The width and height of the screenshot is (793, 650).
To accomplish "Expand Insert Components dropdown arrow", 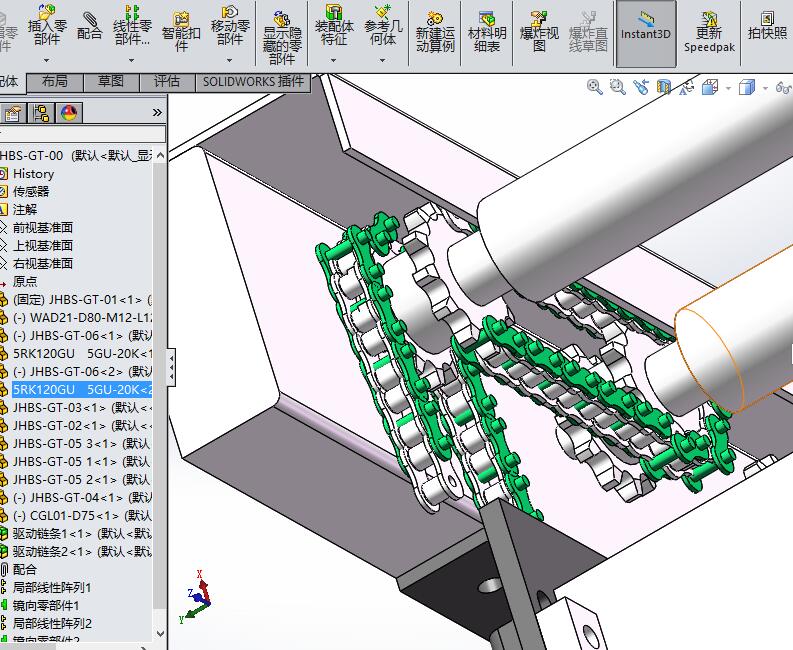I will [x=47, y=60].
